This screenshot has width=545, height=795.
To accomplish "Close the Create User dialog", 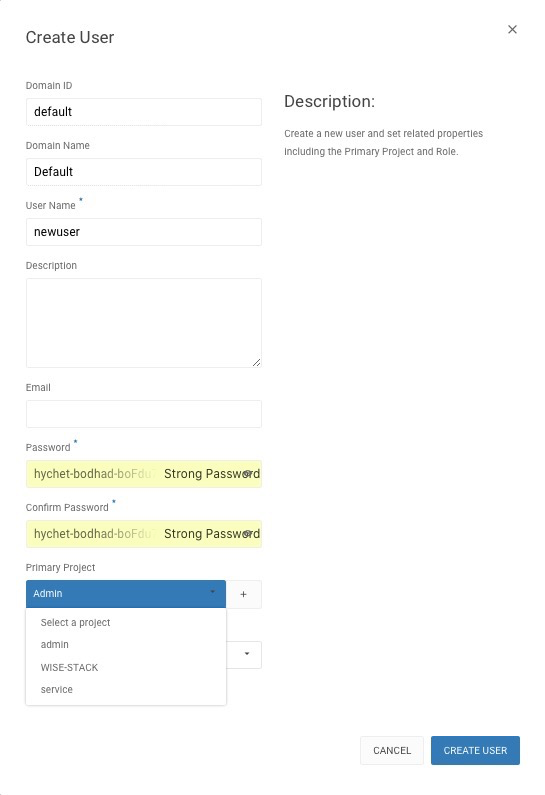I will (x=512, y=29).
